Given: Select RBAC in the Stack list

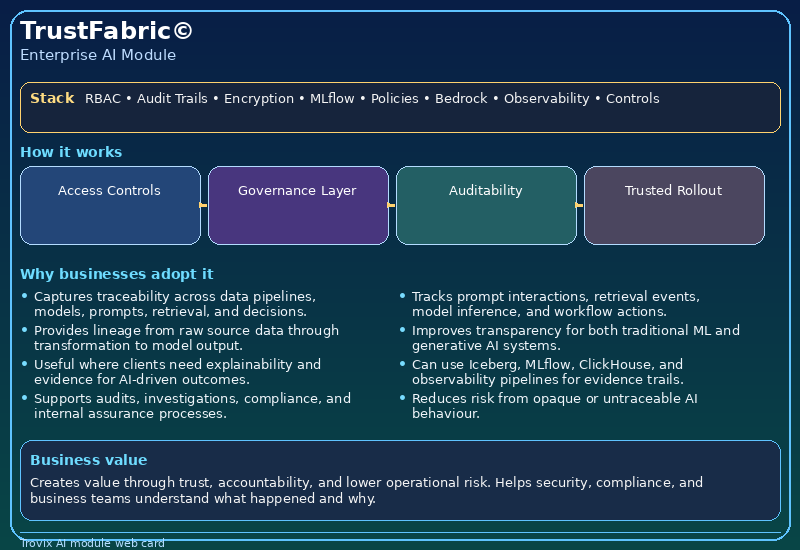Looking at the screenshot, I should coord(103,98).
